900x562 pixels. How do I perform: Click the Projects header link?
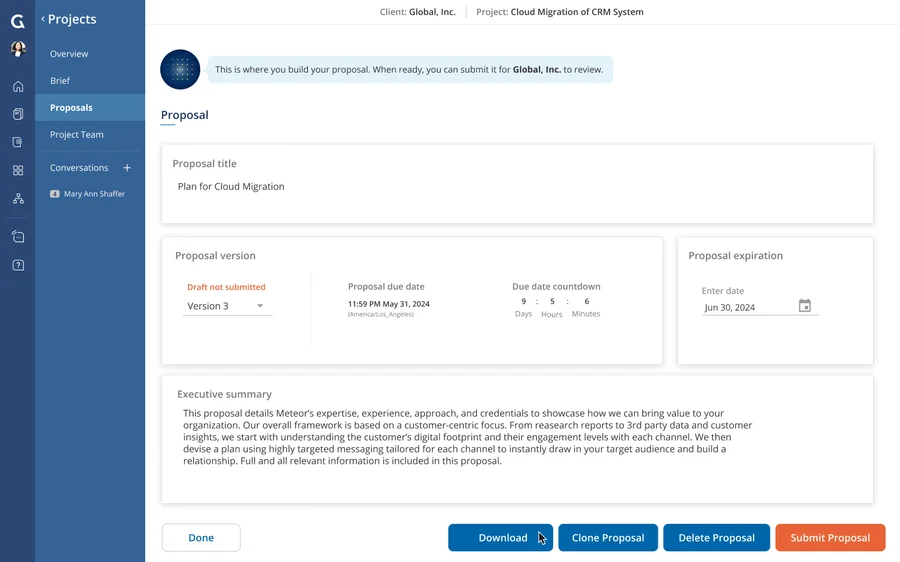[x=72, y=19]
